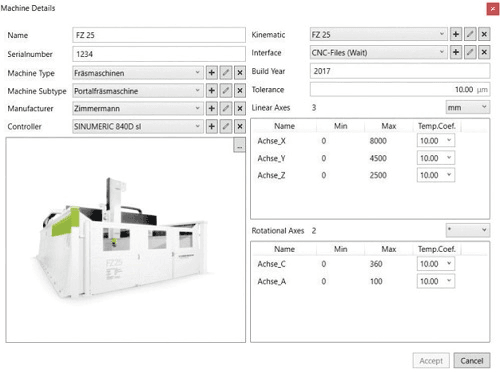The width and height of the screenshot is (500, 373).
Task: Click the Max value 8000 for Achse_X
Action: click(378, 141)
